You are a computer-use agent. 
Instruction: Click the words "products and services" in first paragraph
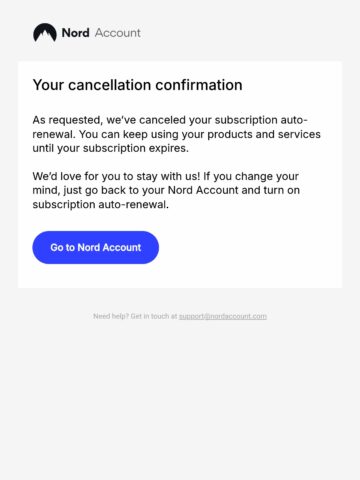(x=264, y=134)
